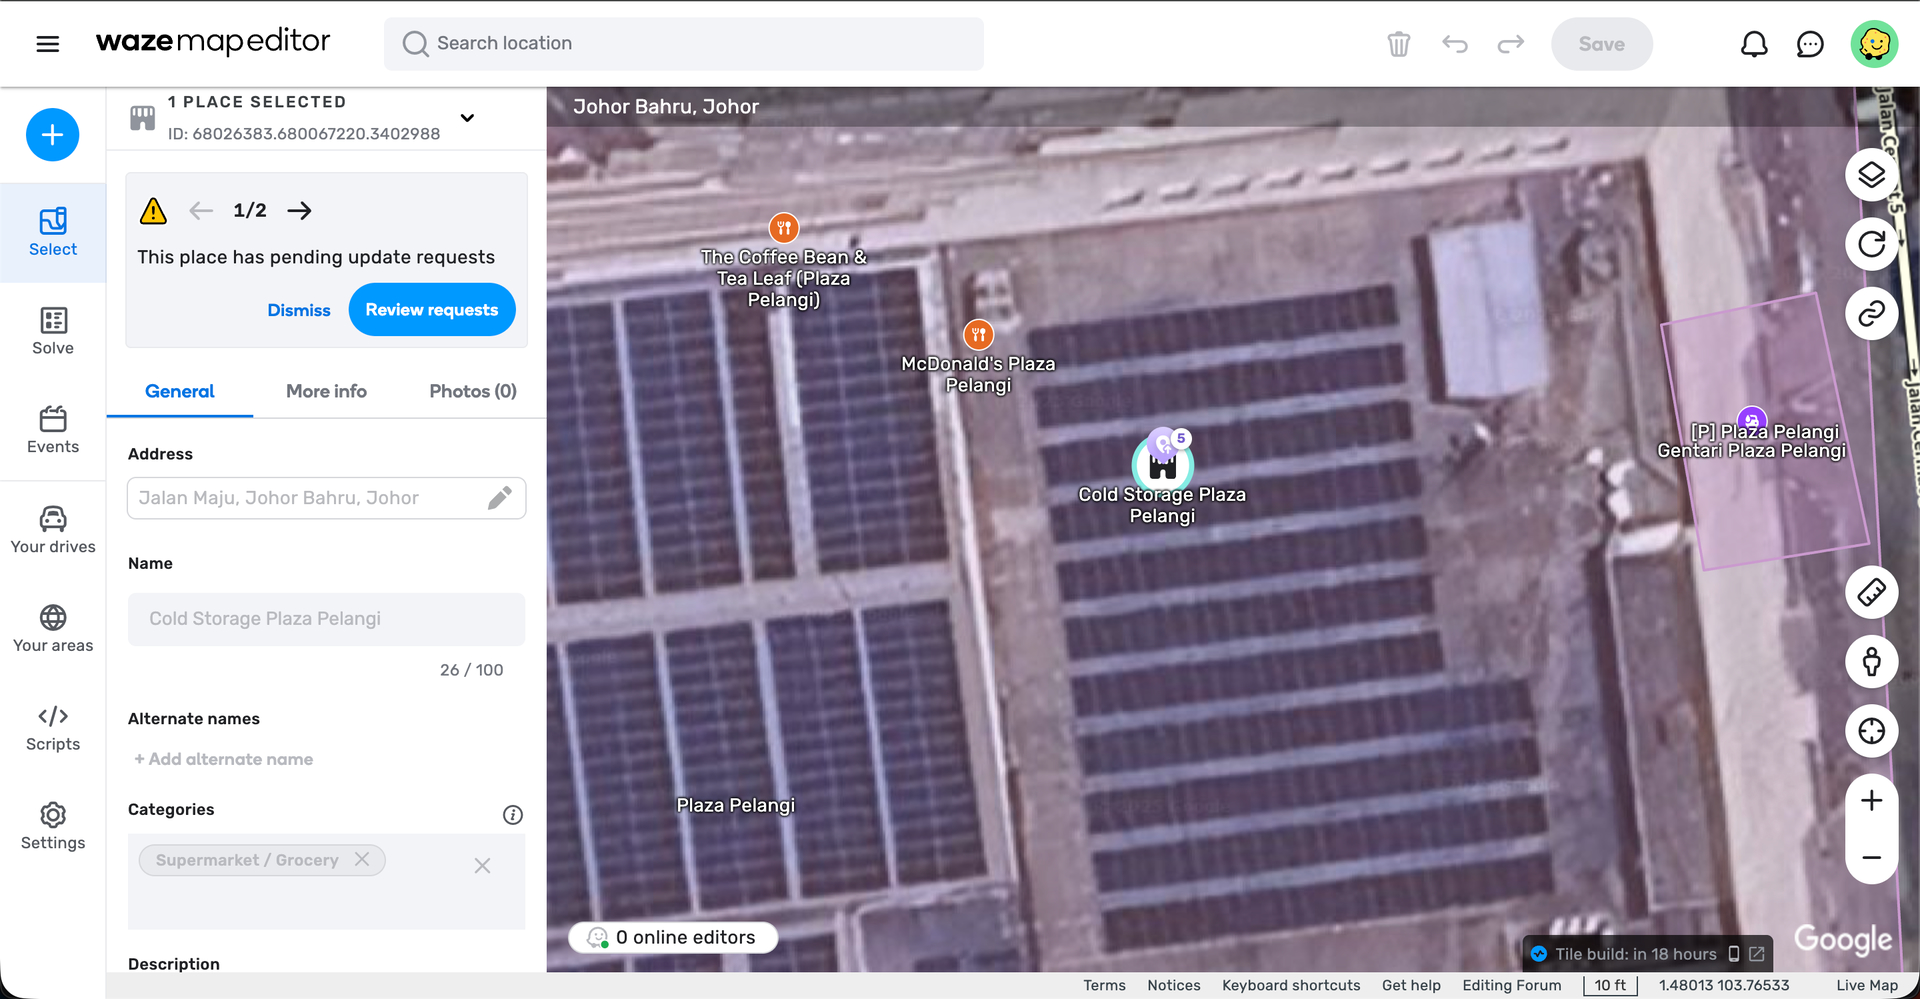Select the ruler measurement tool
1920x999 pixels.
1871,593
